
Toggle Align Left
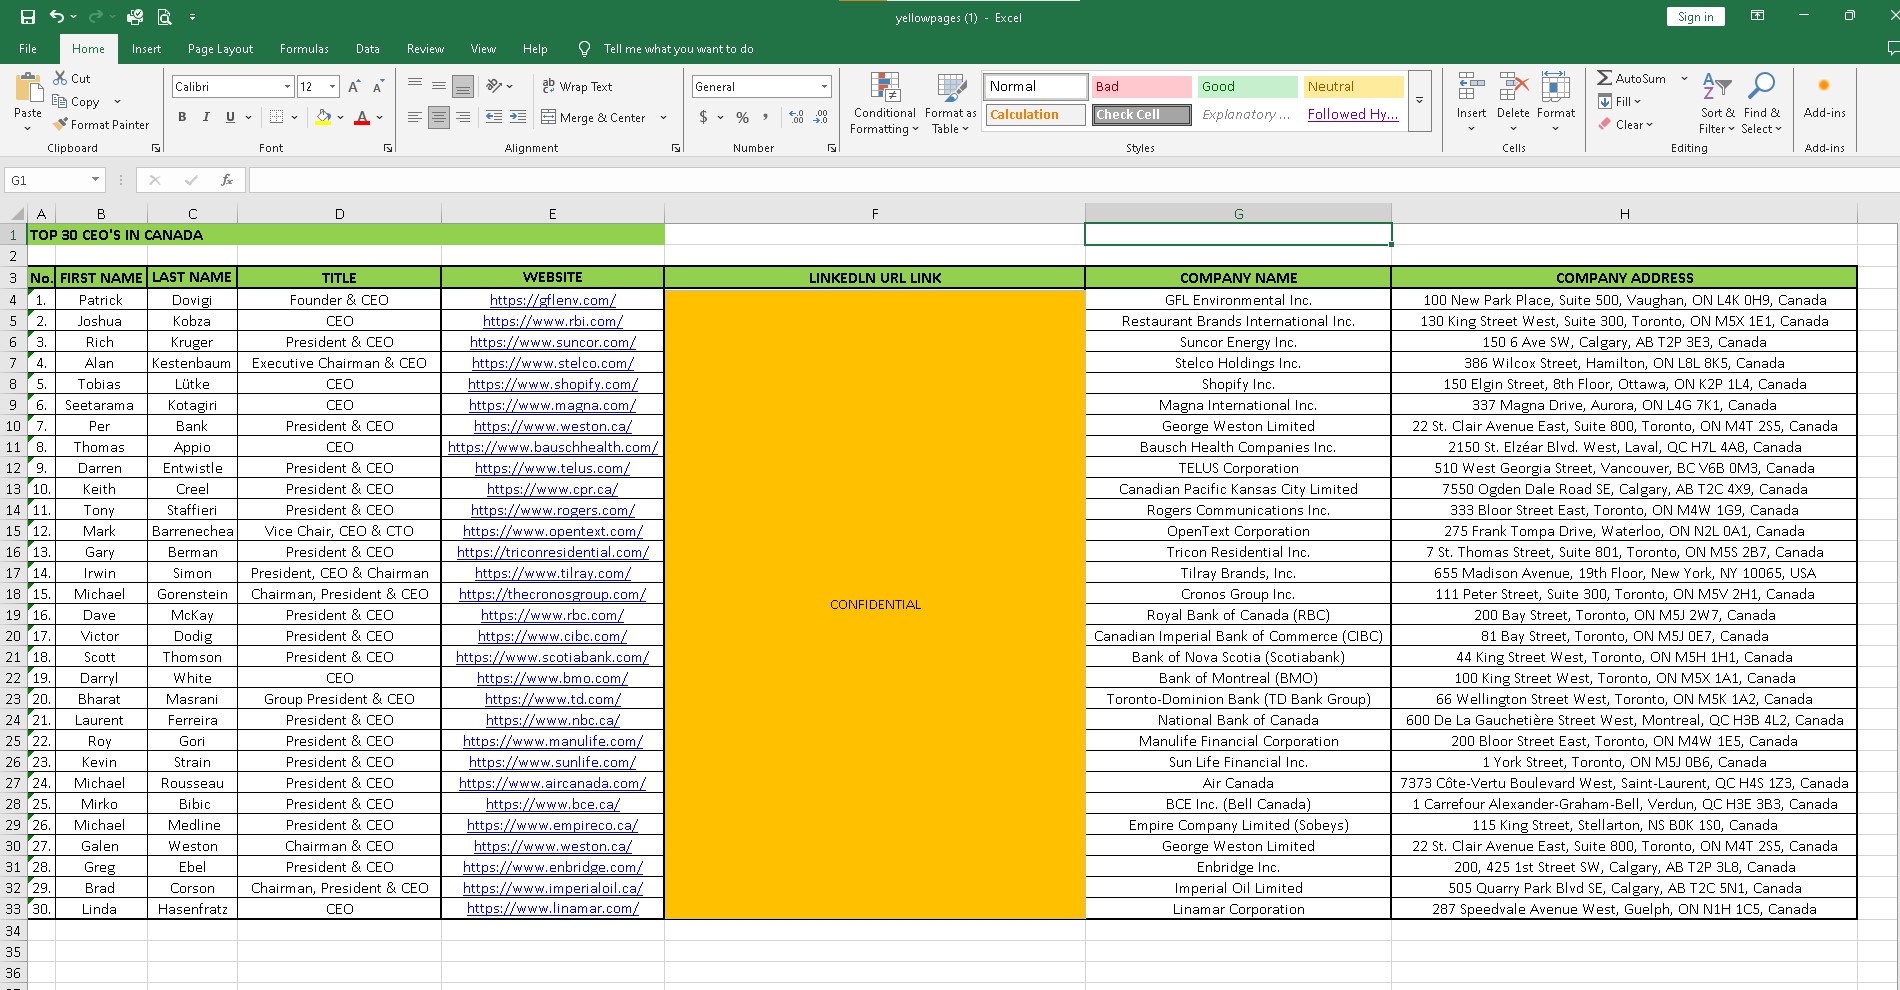(x=415, y=117)
